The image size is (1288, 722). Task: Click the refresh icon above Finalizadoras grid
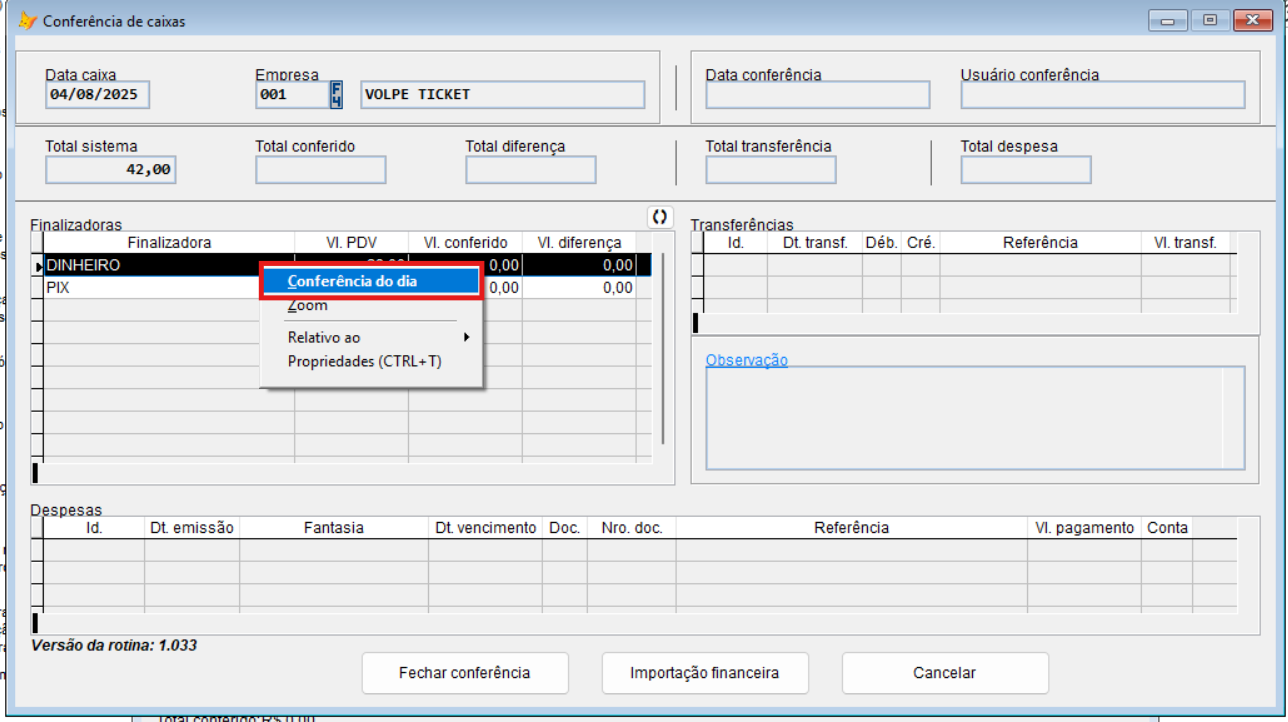click(x=659, y=217)
